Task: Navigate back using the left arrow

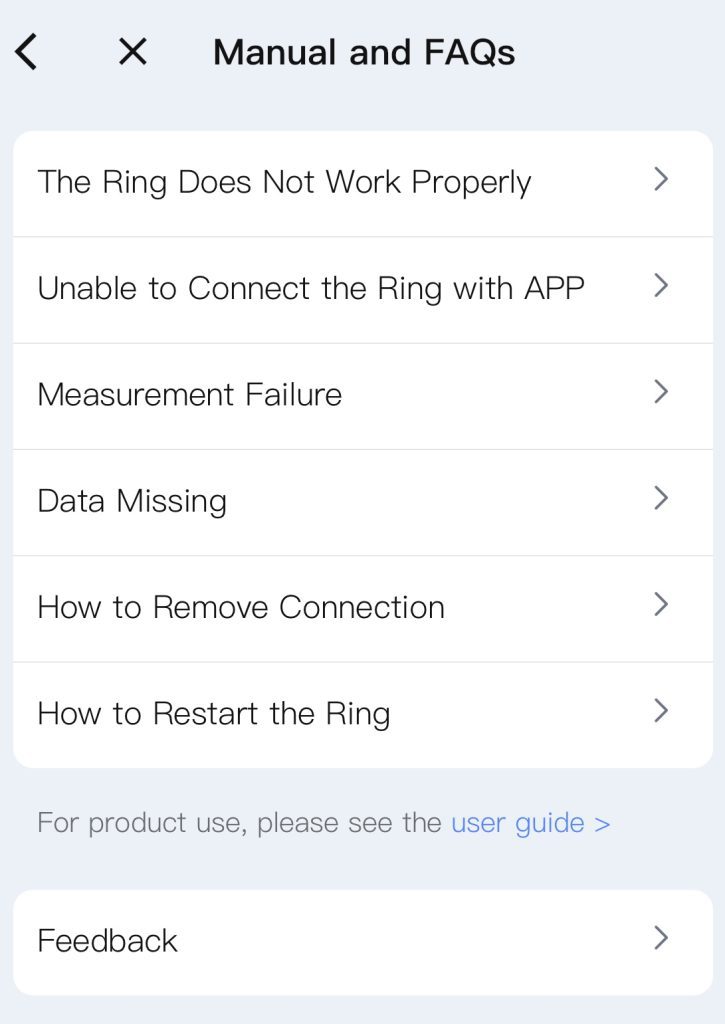Action: pos(26,50)
